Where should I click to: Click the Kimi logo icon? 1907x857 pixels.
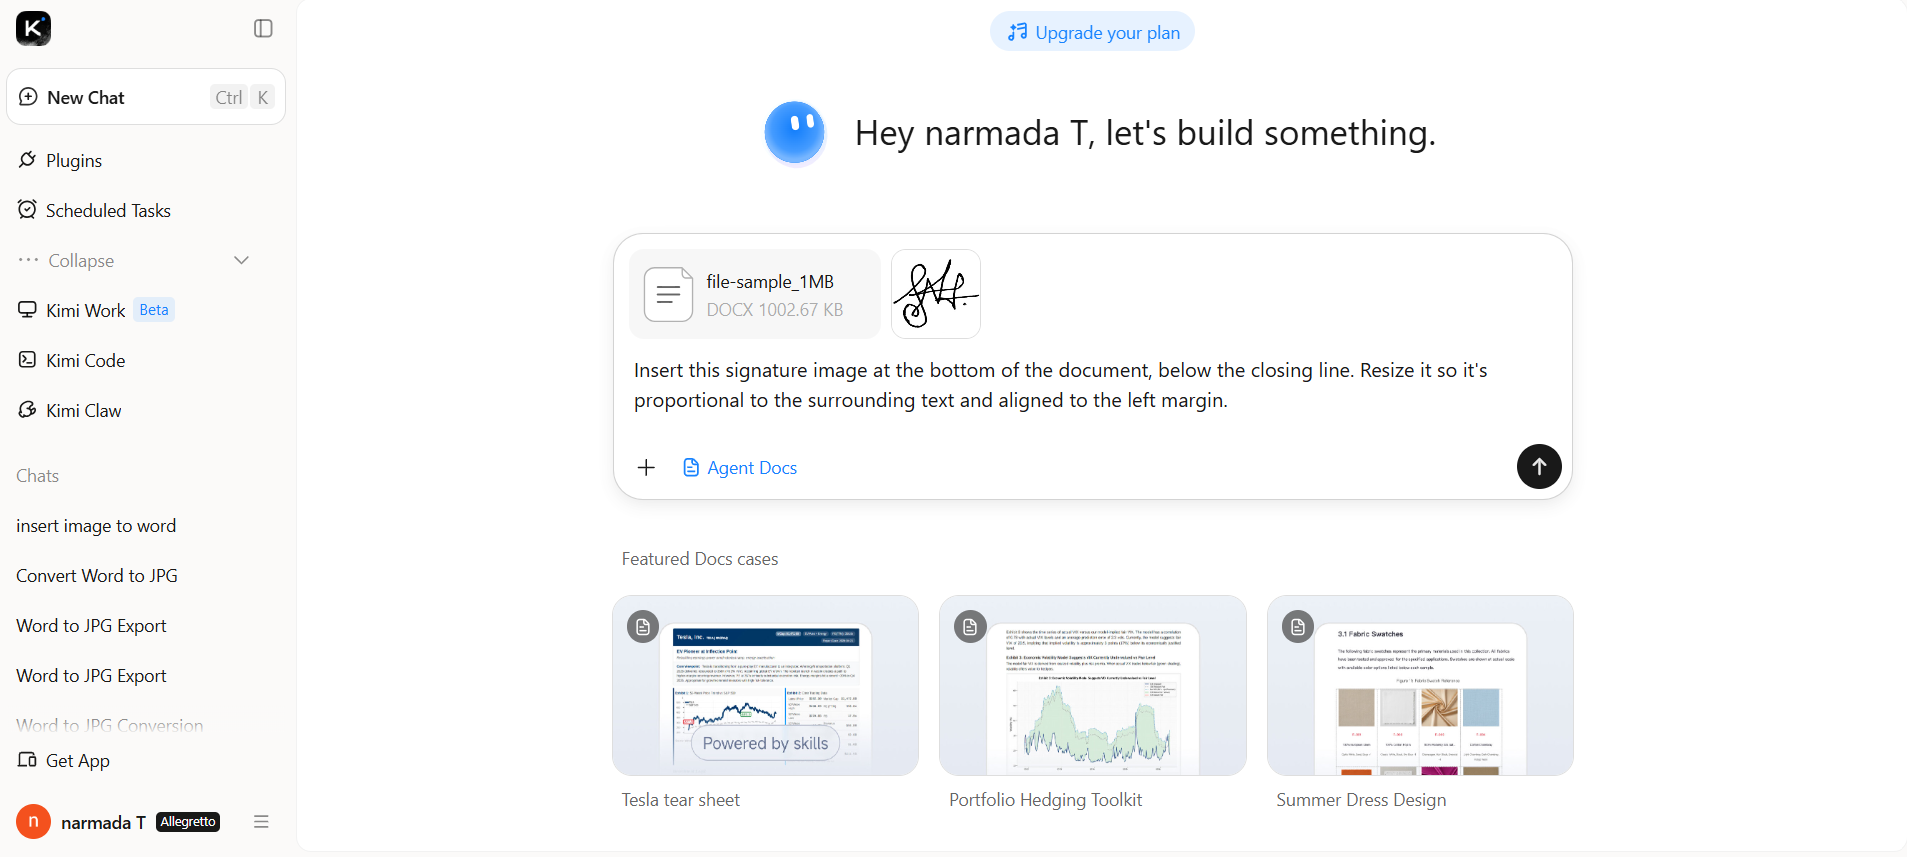click(33, 28)
